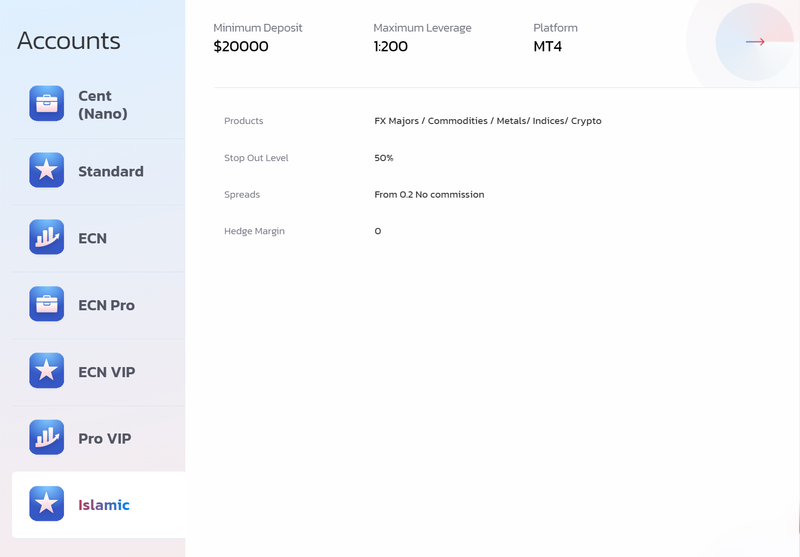
Task: Click the briefcase icon beside ECN Pro
Action: pyautogui.click(x=46, y=304)
